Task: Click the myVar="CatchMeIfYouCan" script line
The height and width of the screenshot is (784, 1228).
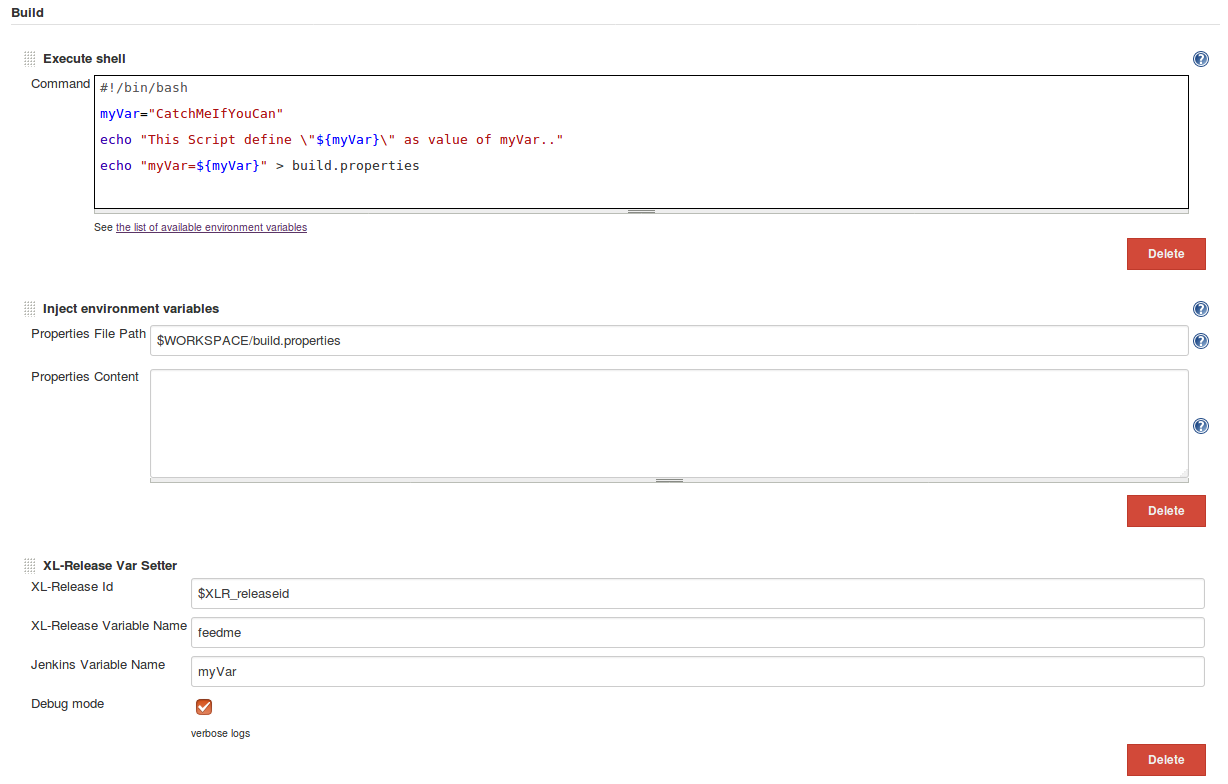Action: 192,114
